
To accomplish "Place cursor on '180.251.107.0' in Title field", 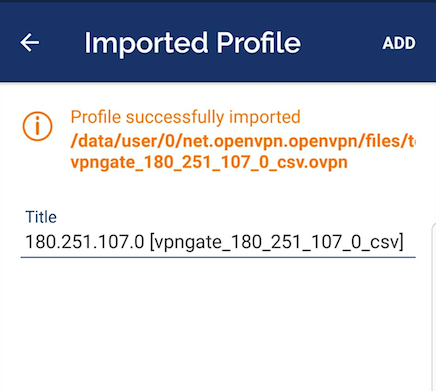I will 85,242.
